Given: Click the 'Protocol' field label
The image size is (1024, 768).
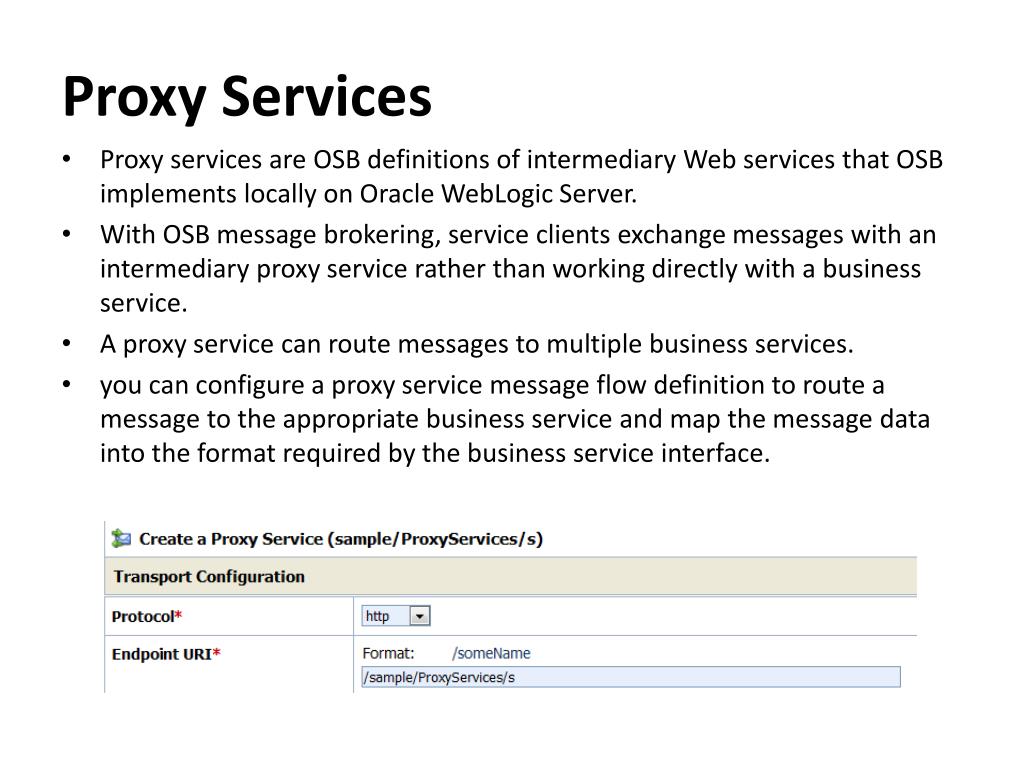Looking at the screenshot, I should coord(147,616).
